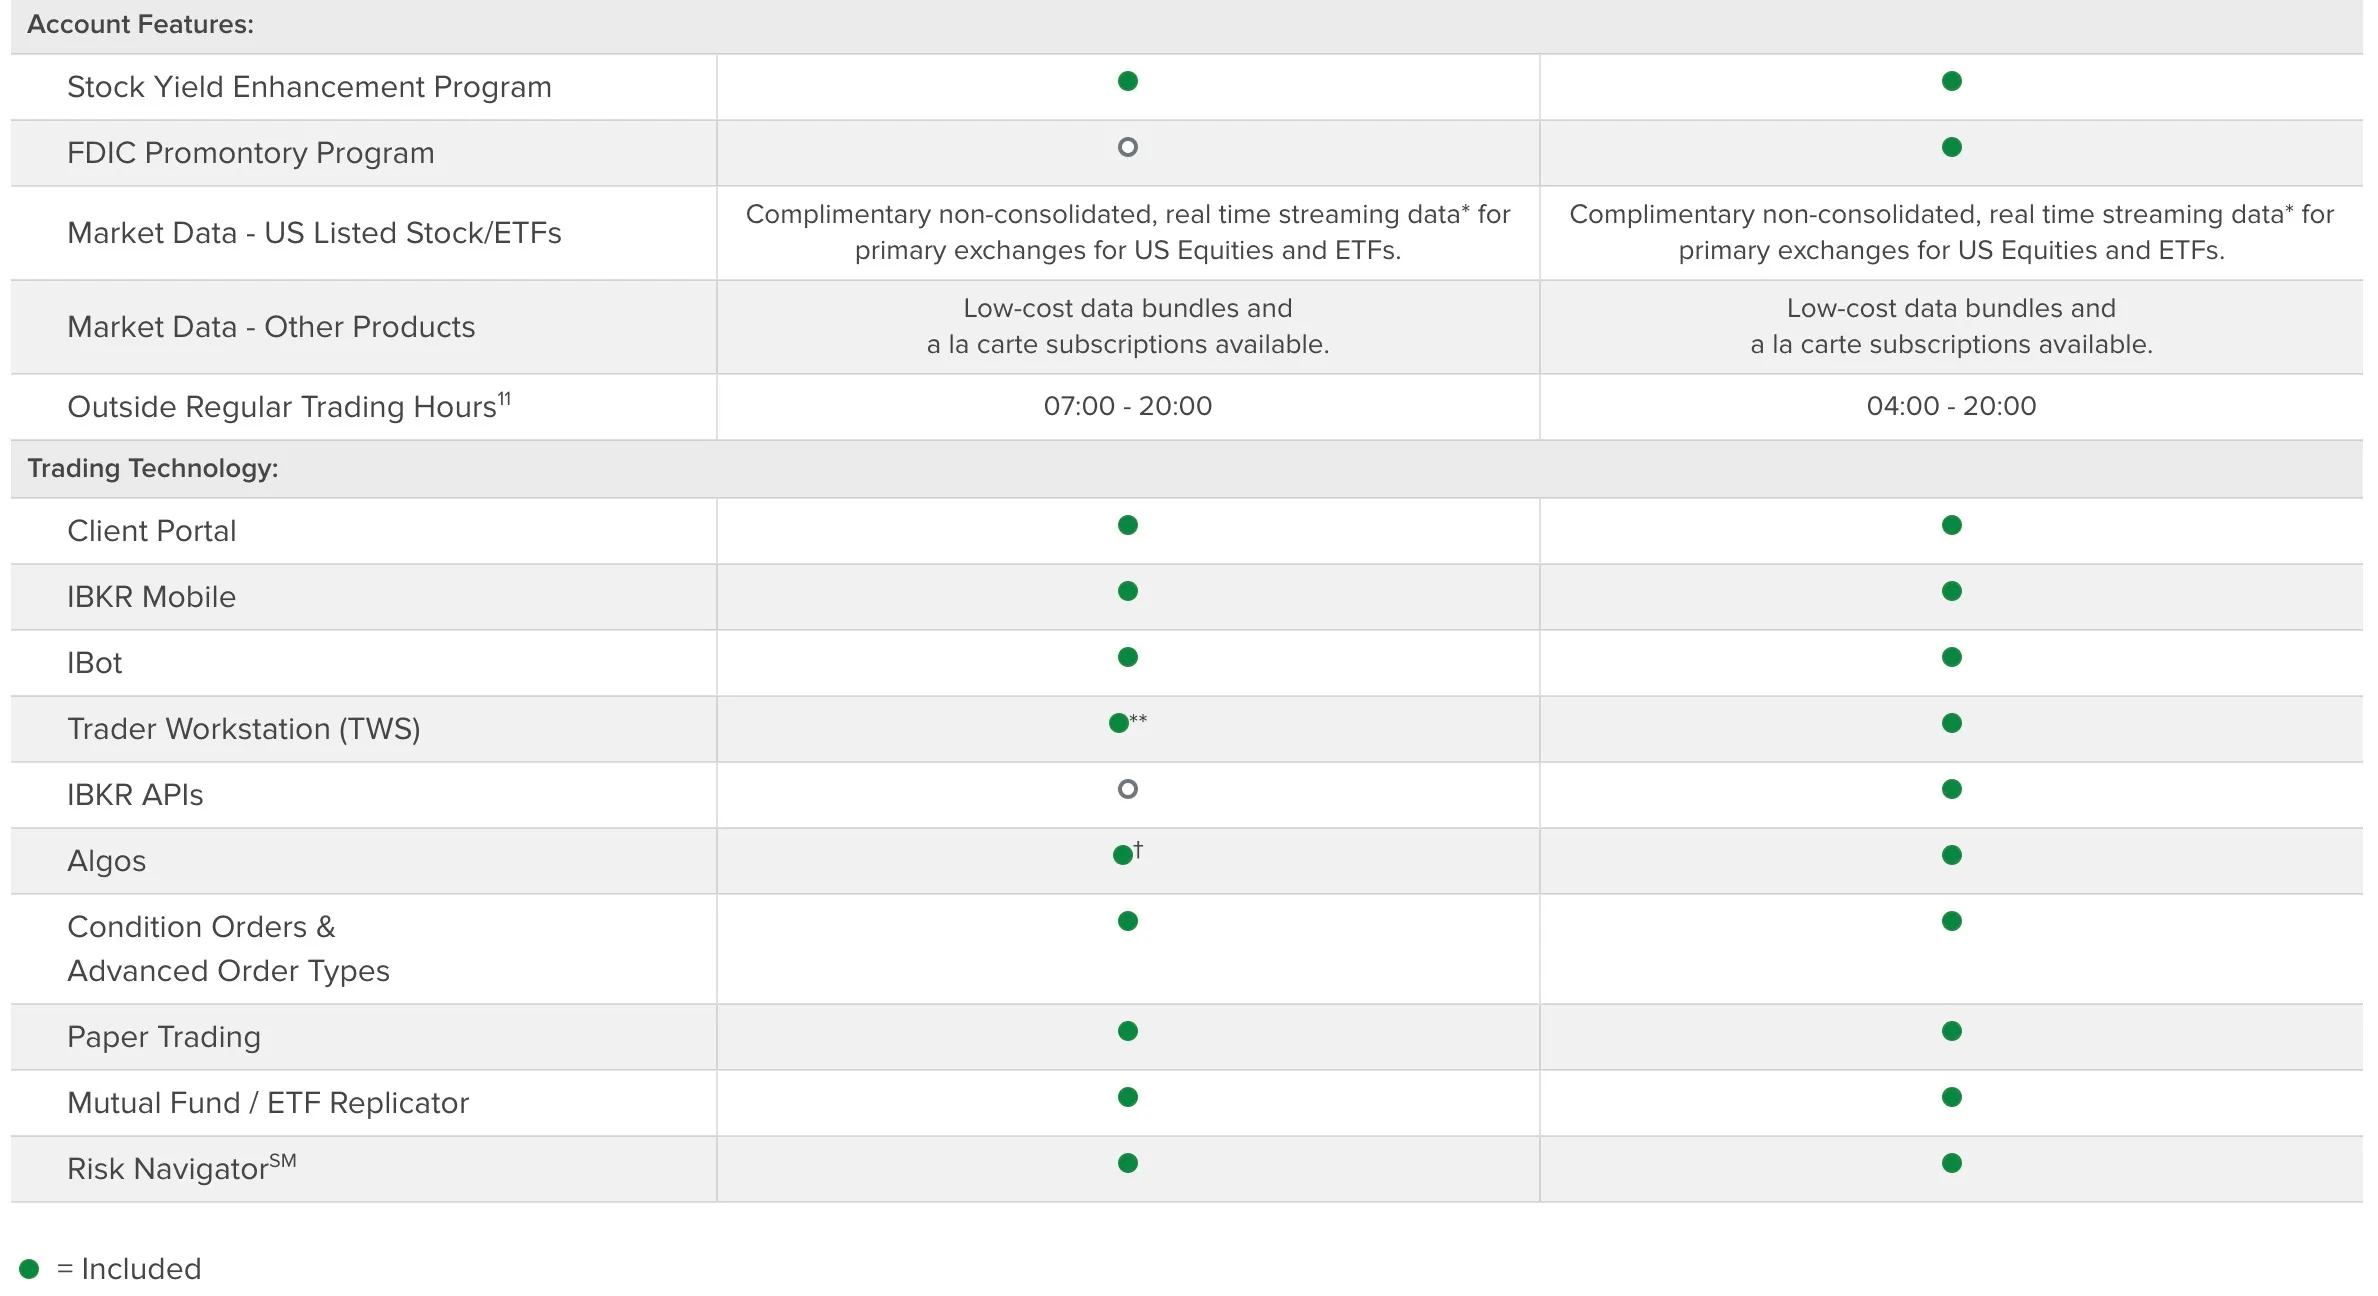Click the IBKR Mobile label
The height and width of the screenshot is (1296, 2378).
tap(152, 597)
